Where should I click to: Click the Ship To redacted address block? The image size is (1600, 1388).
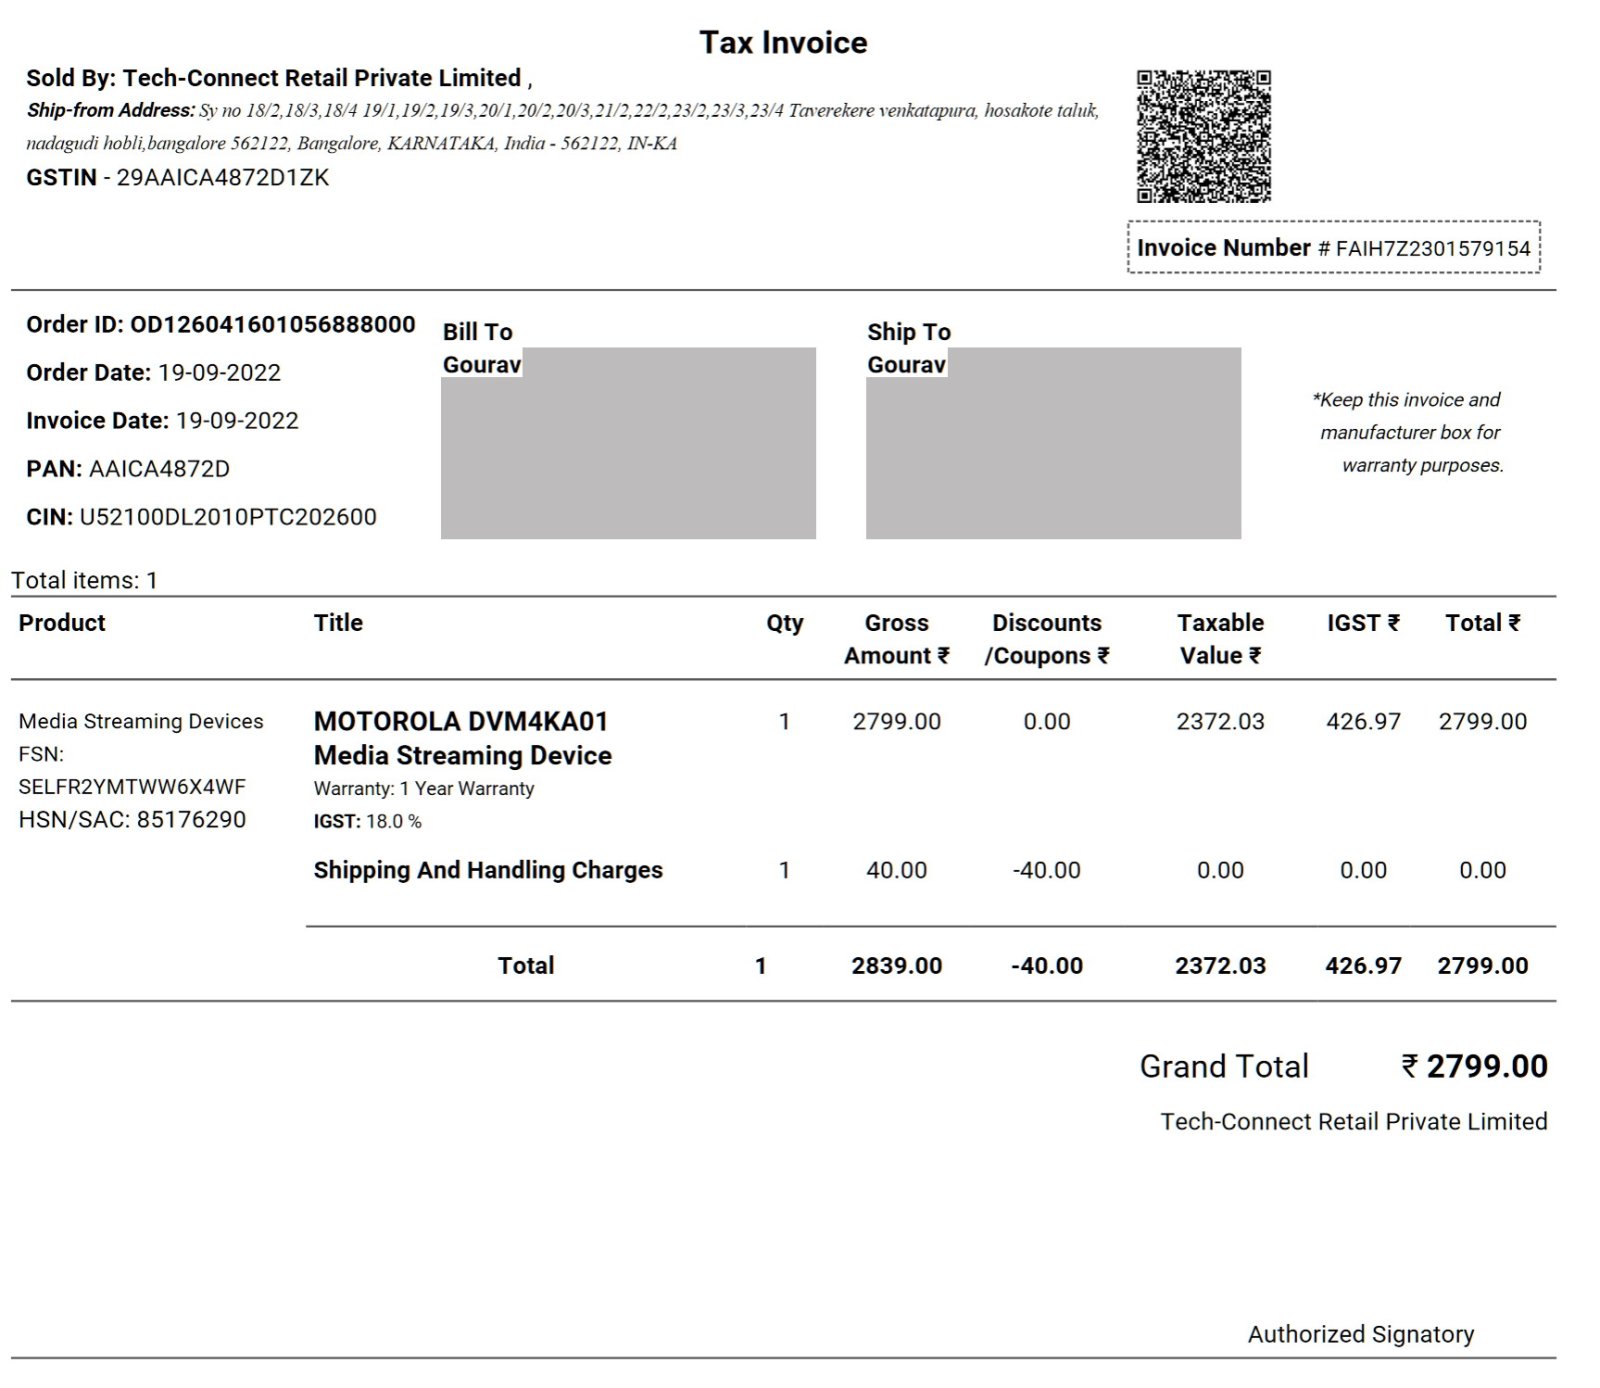pos(1053,443)
